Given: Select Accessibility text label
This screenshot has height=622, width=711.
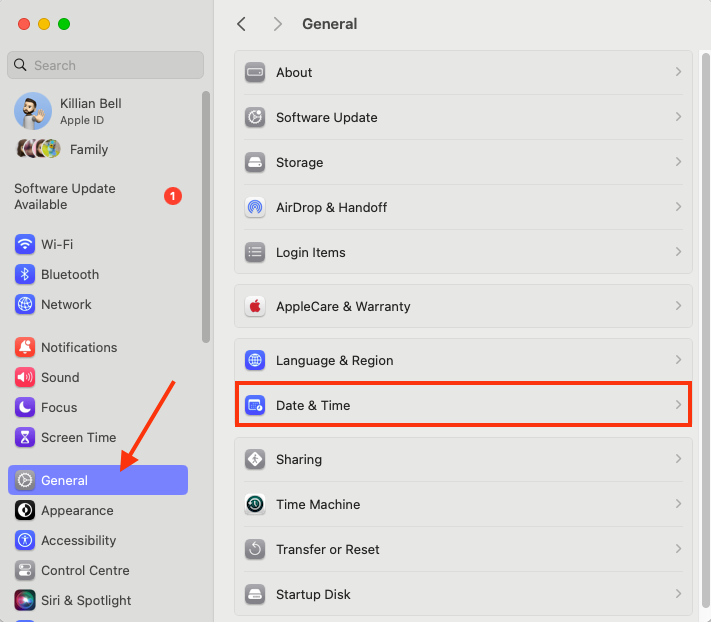Looking at the screenshot, I should click(78, 540).
